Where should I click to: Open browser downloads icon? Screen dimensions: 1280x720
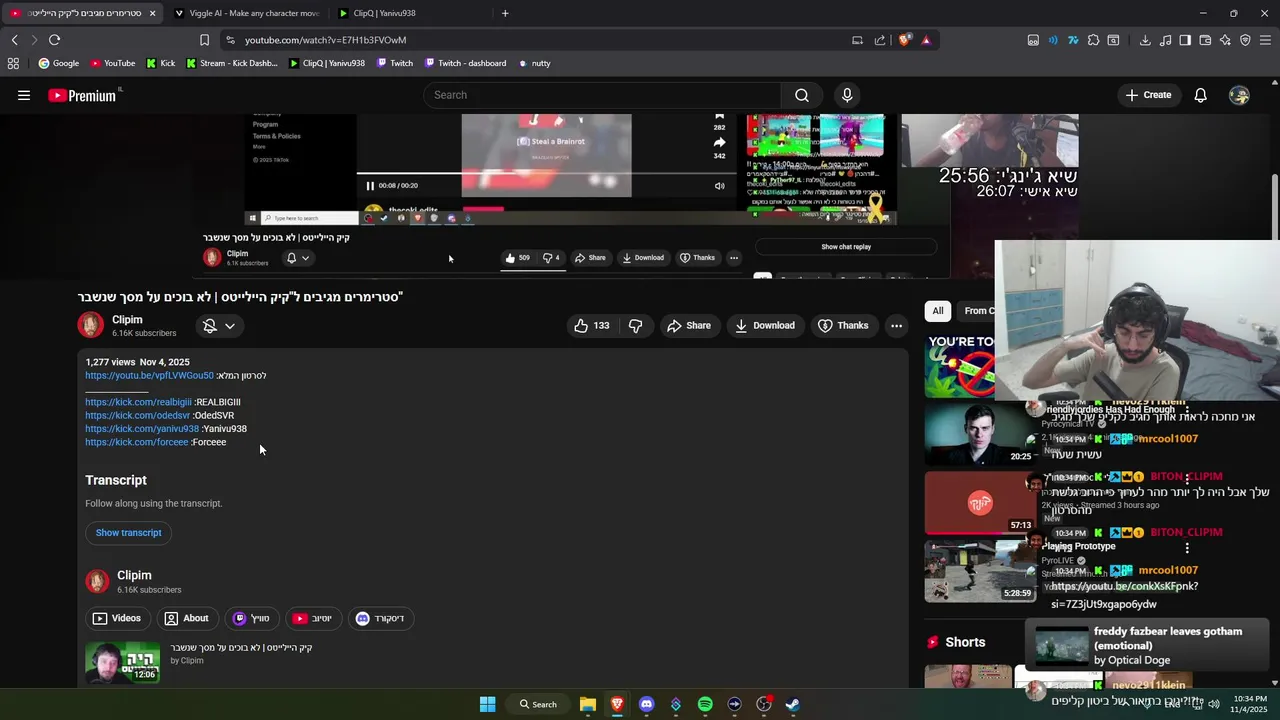(x=1145, y=40)
